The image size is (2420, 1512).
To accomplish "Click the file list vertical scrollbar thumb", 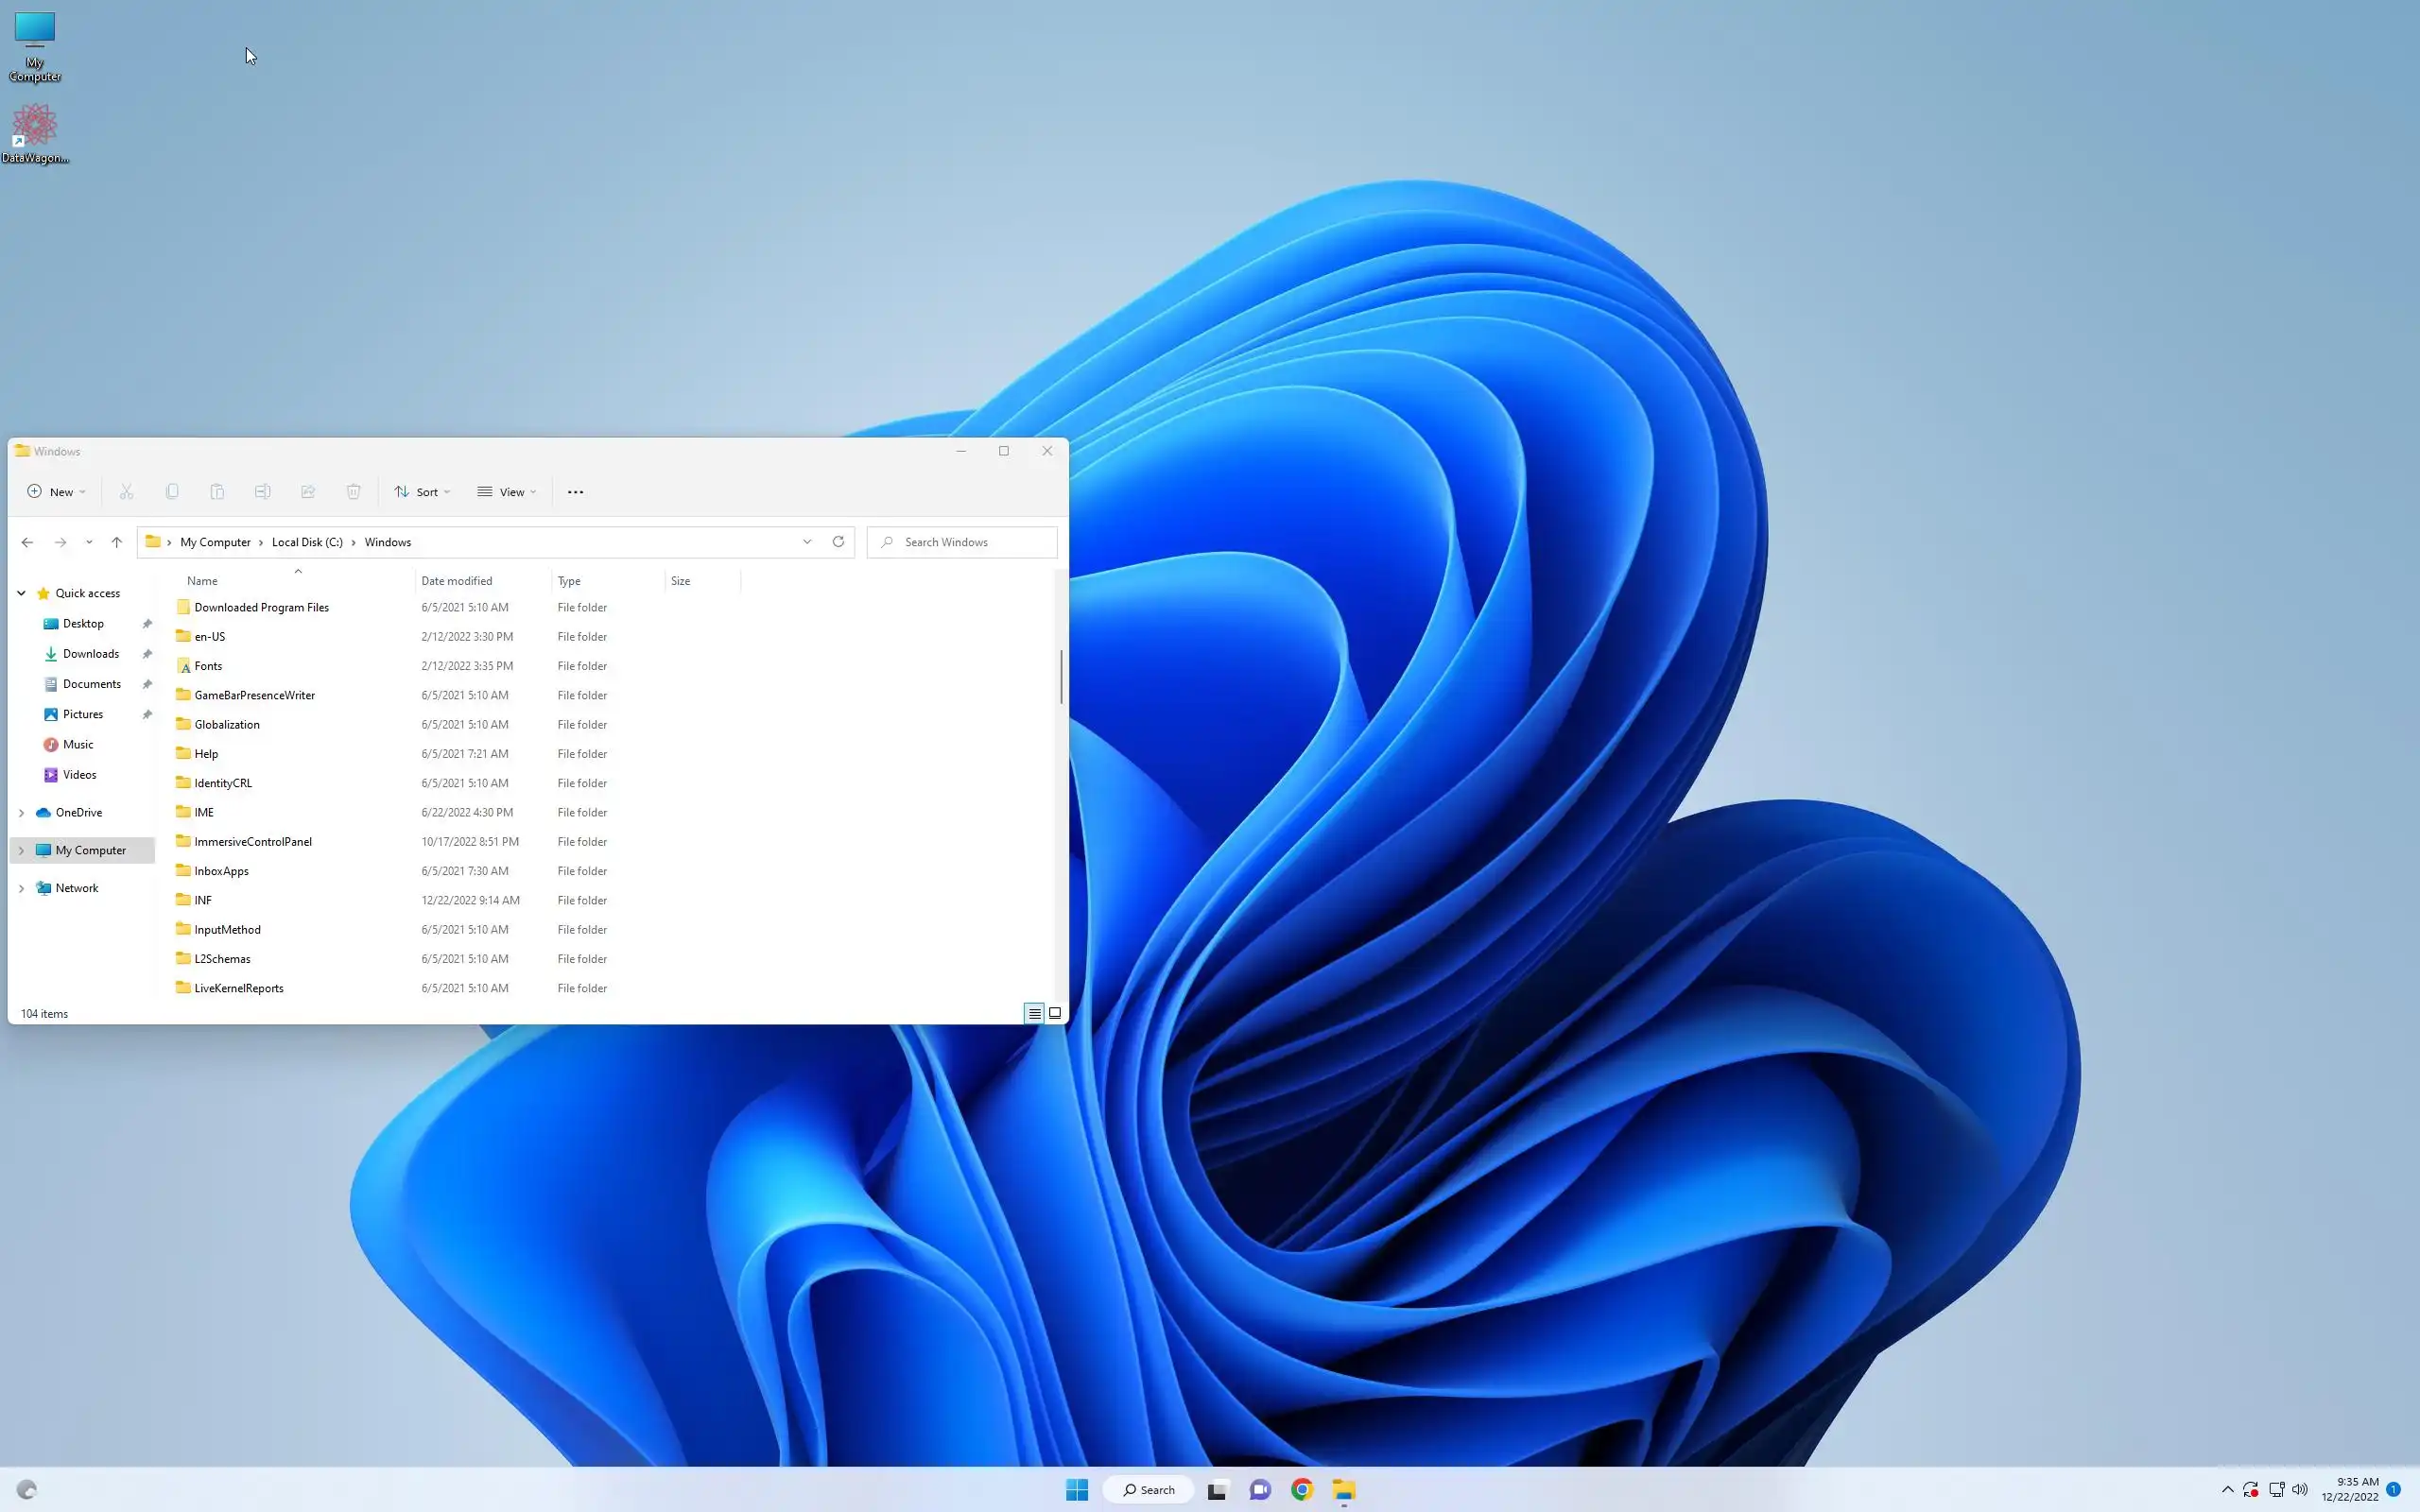I will (1061, 677).
